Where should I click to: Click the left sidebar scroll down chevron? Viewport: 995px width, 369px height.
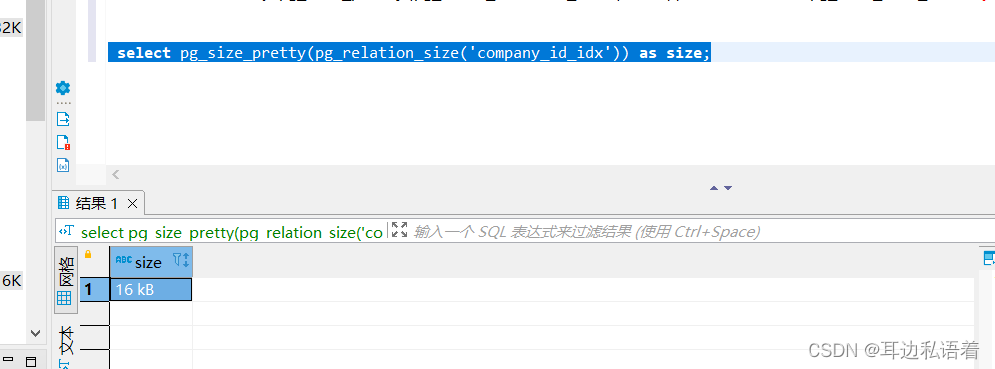(x=36, y=333)
